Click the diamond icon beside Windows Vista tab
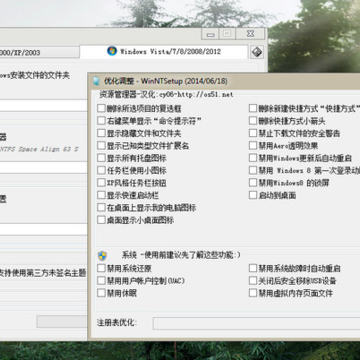360x360 pixels. tap(257, 52)
